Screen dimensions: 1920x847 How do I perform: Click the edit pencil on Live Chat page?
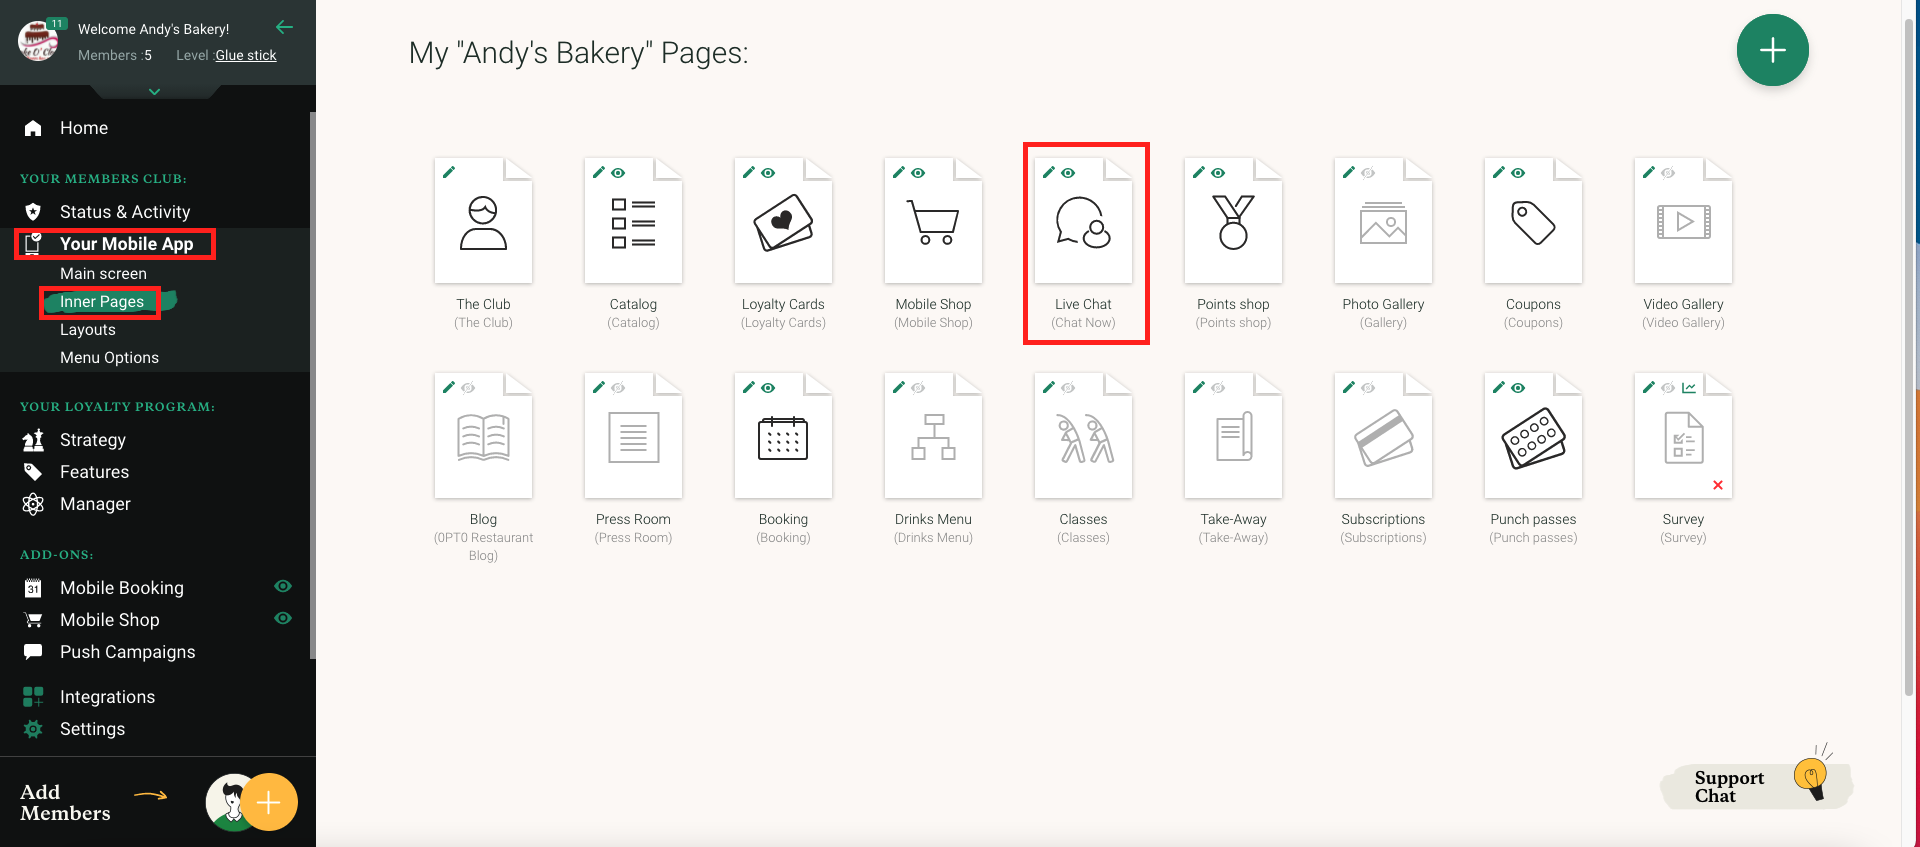[1049, 172]
